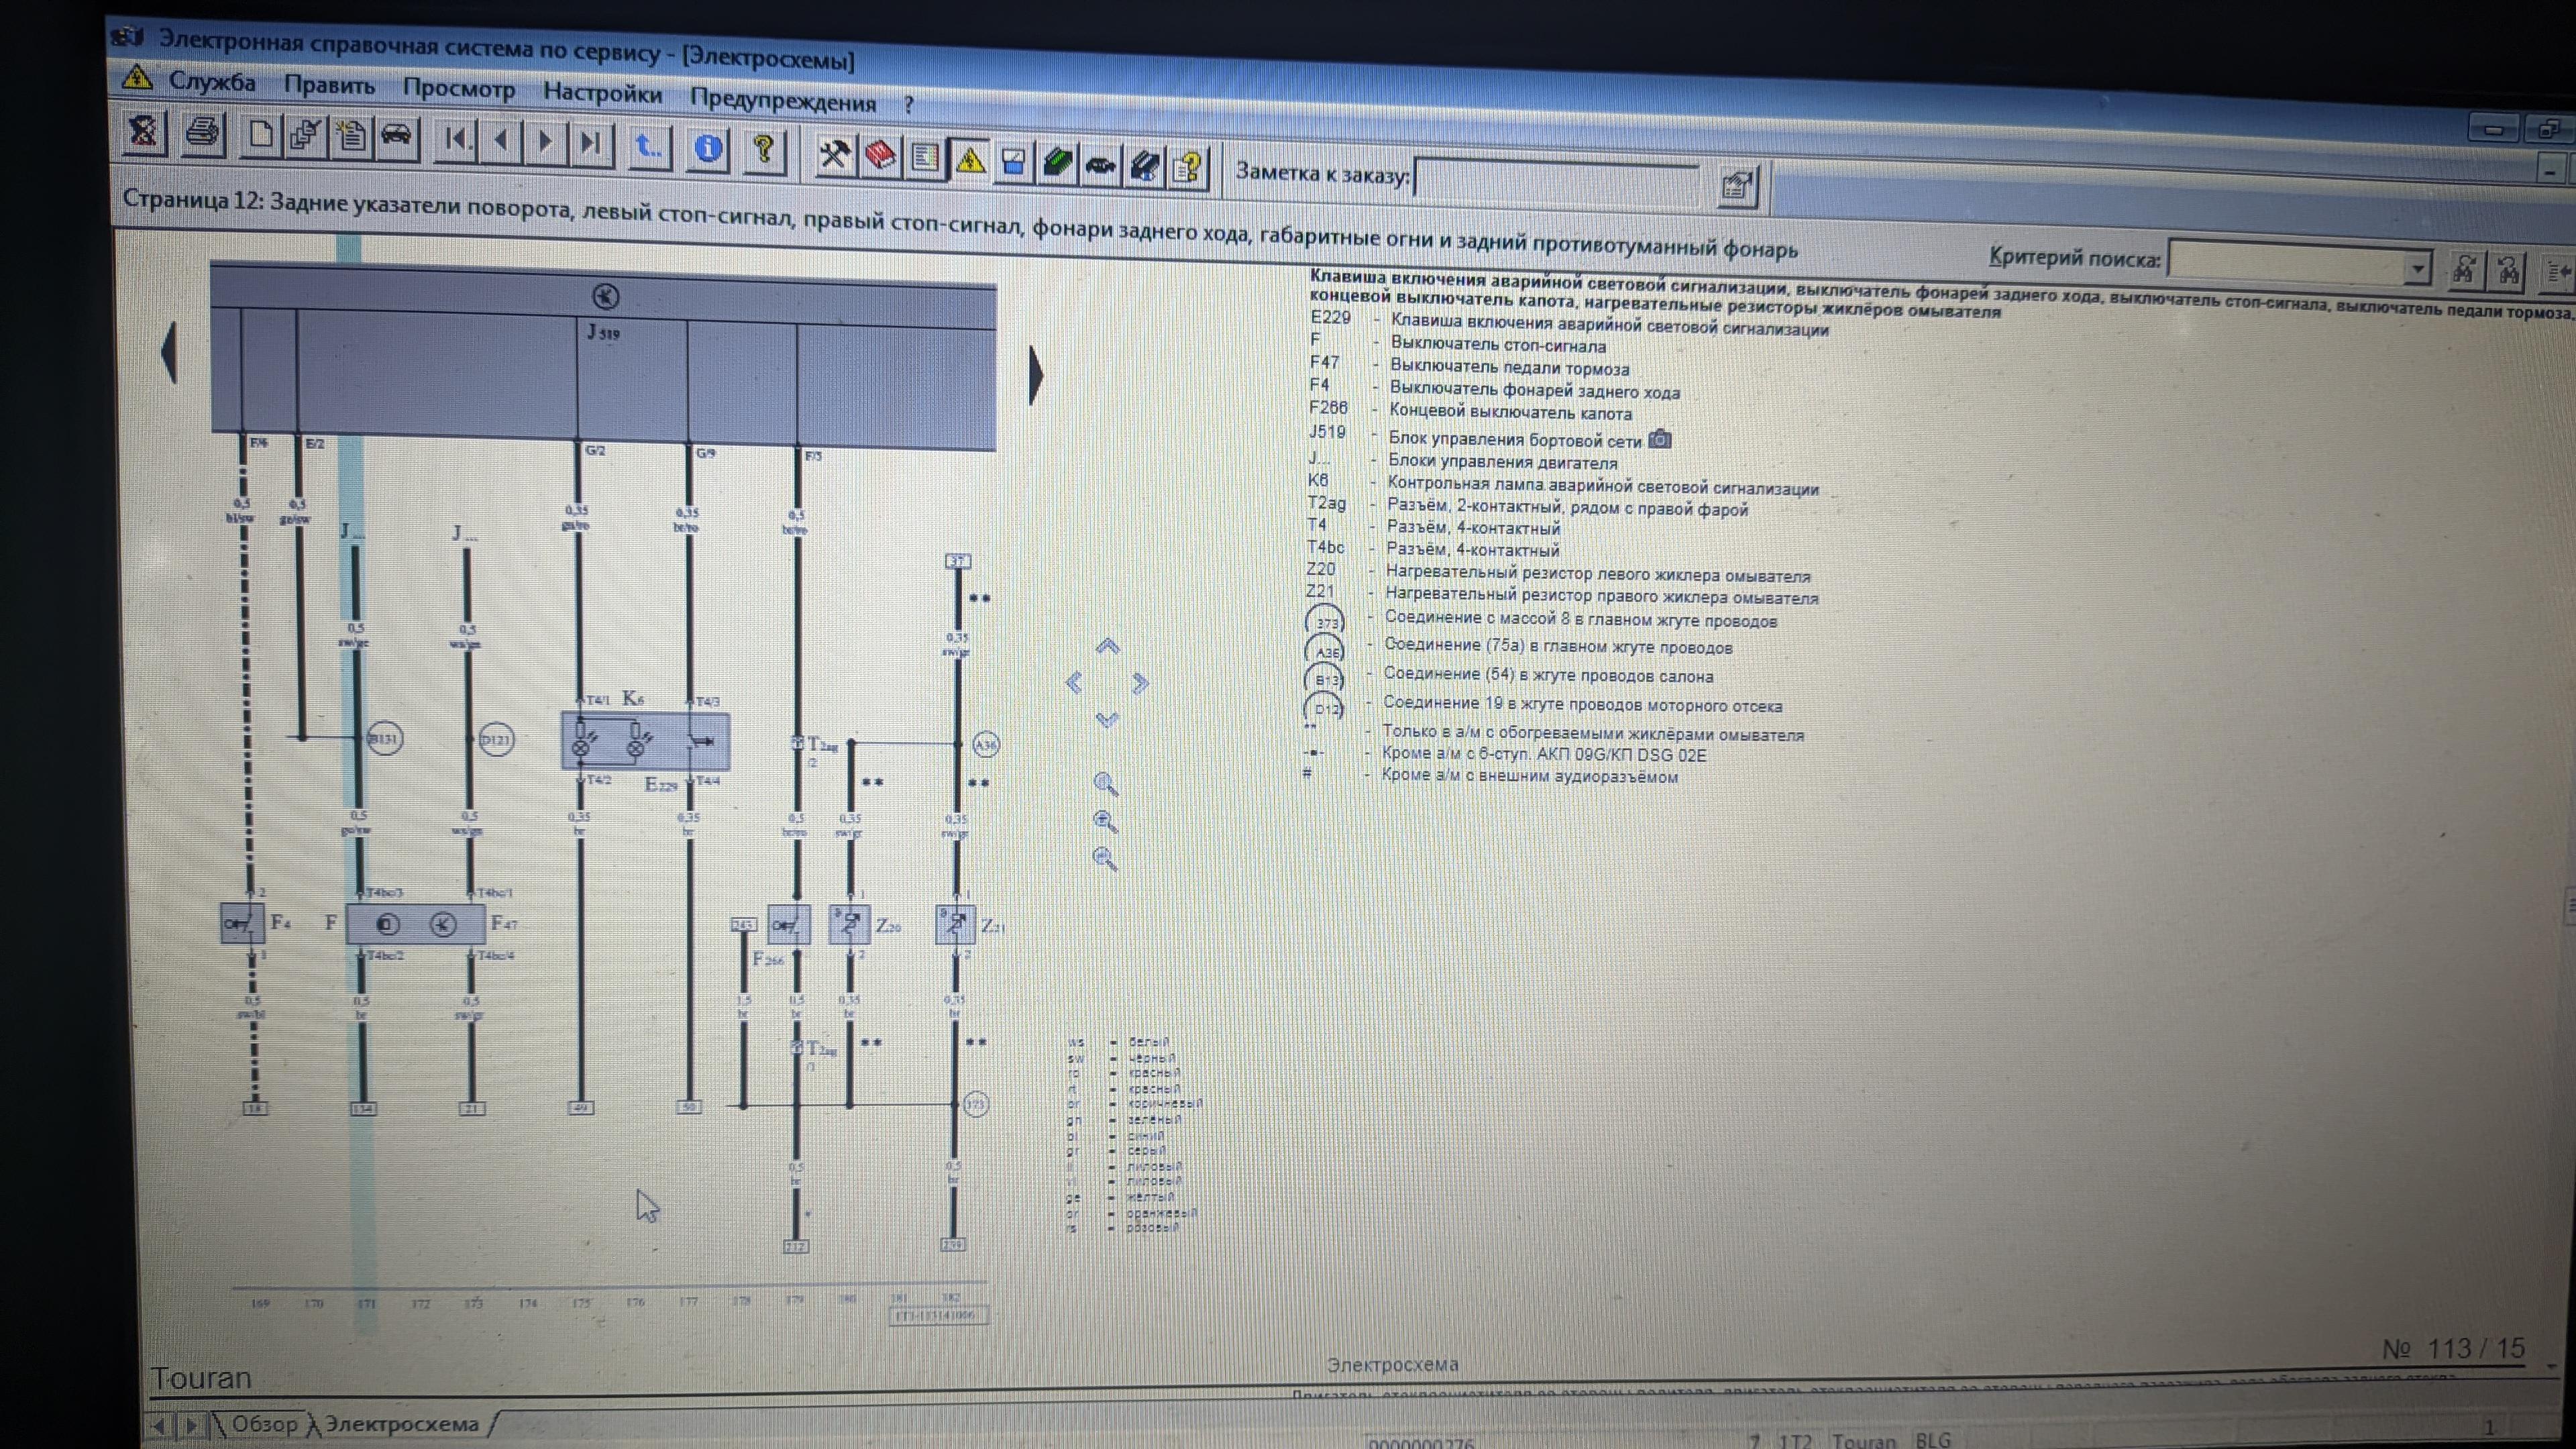Go to last page arrow button
This screenshot has width=2576, height=1449.
coord(591,144)
